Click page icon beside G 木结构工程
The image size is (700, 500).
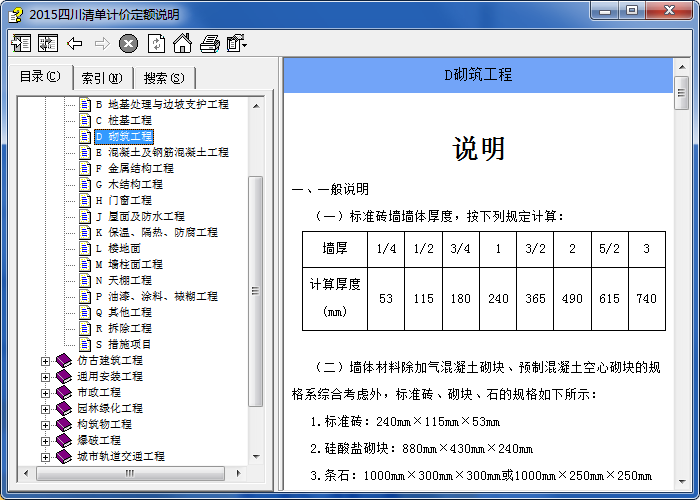85,184
